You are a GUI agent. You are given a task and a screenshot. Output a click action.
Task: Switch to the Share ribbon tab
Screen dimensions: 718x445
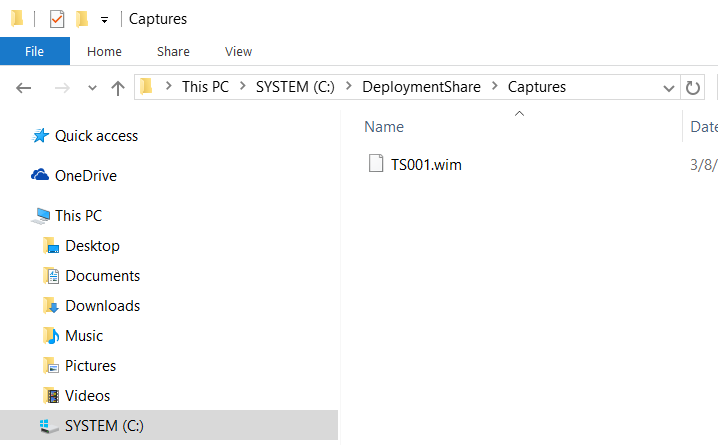coord(173,51)
